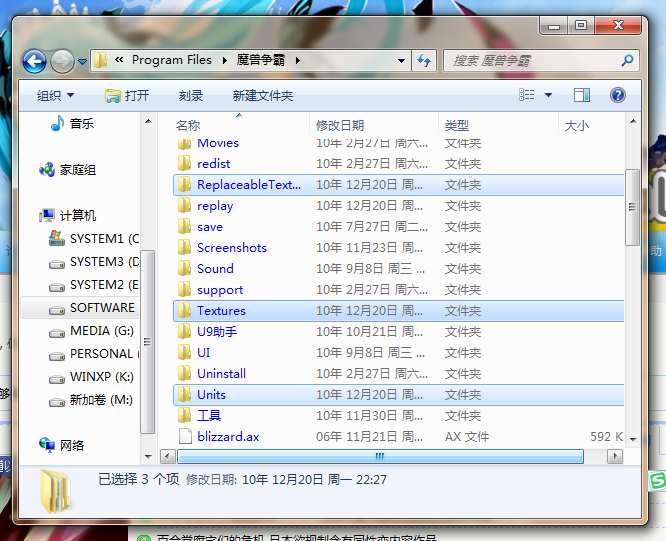
Task: Click the refresh icon beside address bar
Action: coord(424,61)
